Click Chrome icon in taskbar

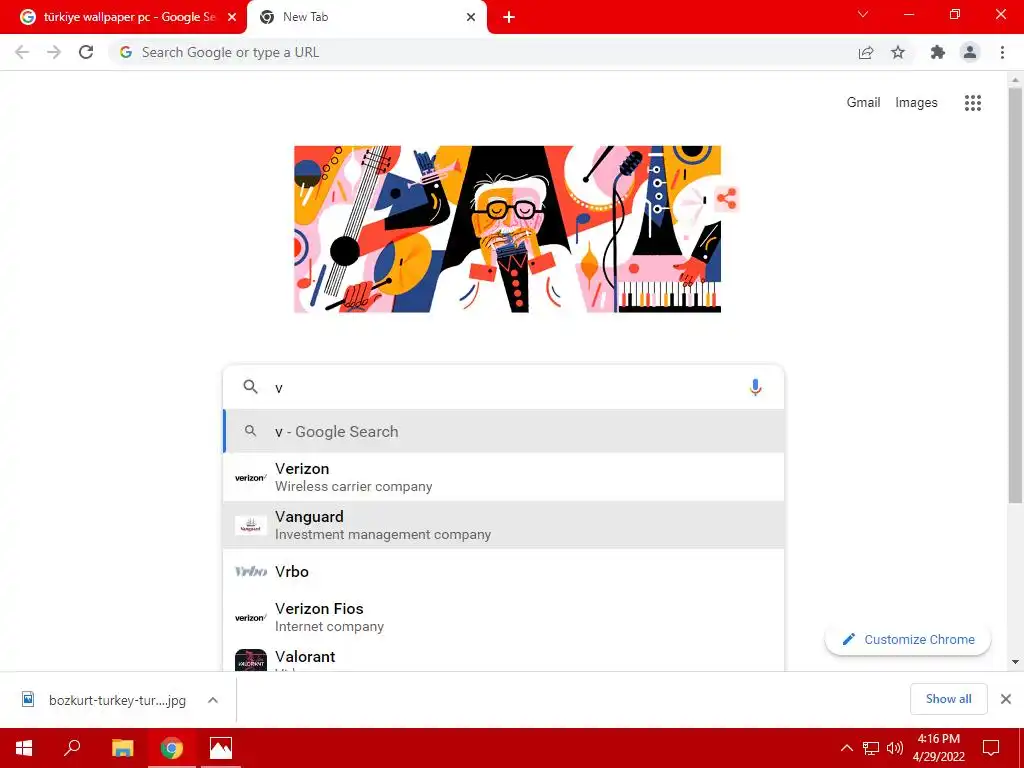(x=172, y=748)
